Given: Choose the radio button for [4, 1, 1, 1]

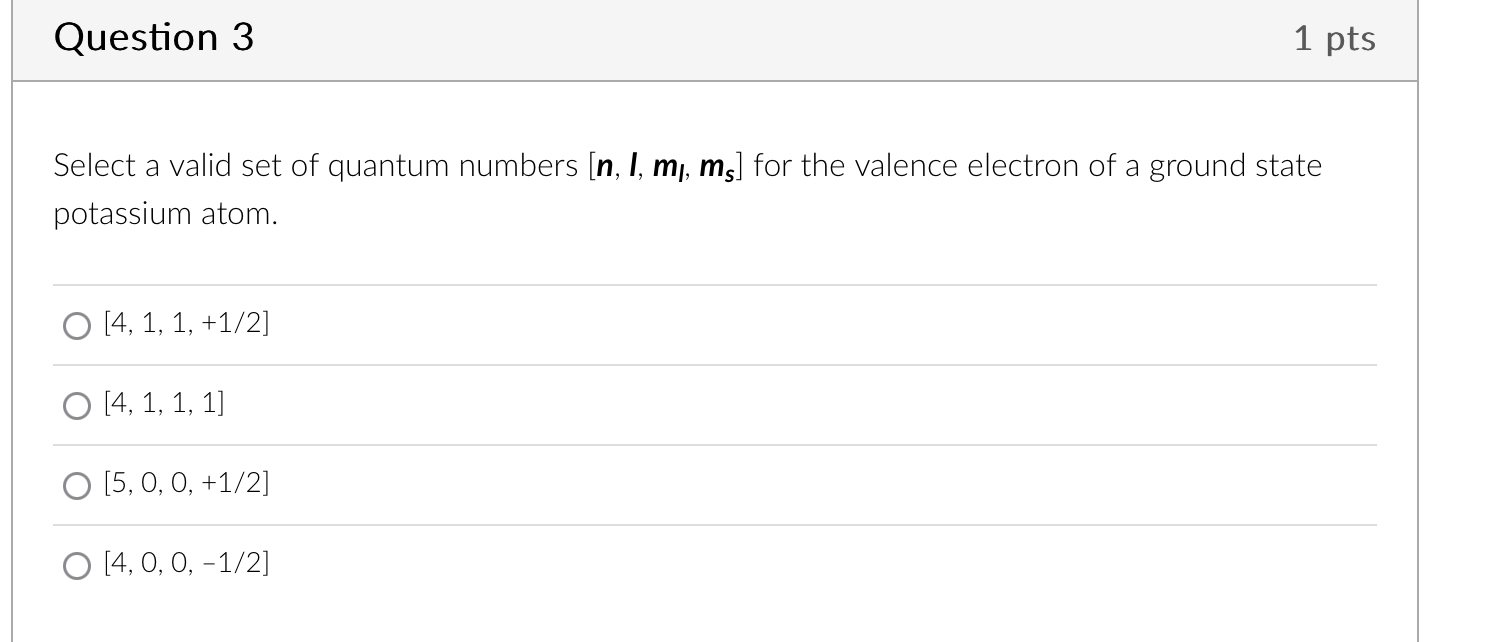Looking at the screenshot, I should (x=77, y=406).
